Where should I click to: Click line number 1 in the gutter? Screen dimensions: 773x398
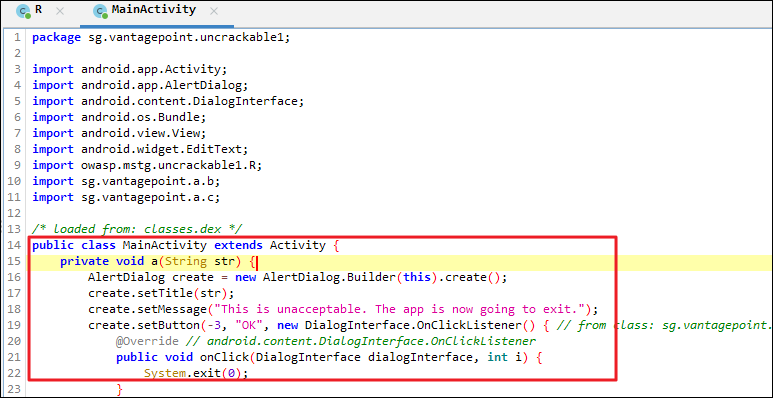[17, 37]
